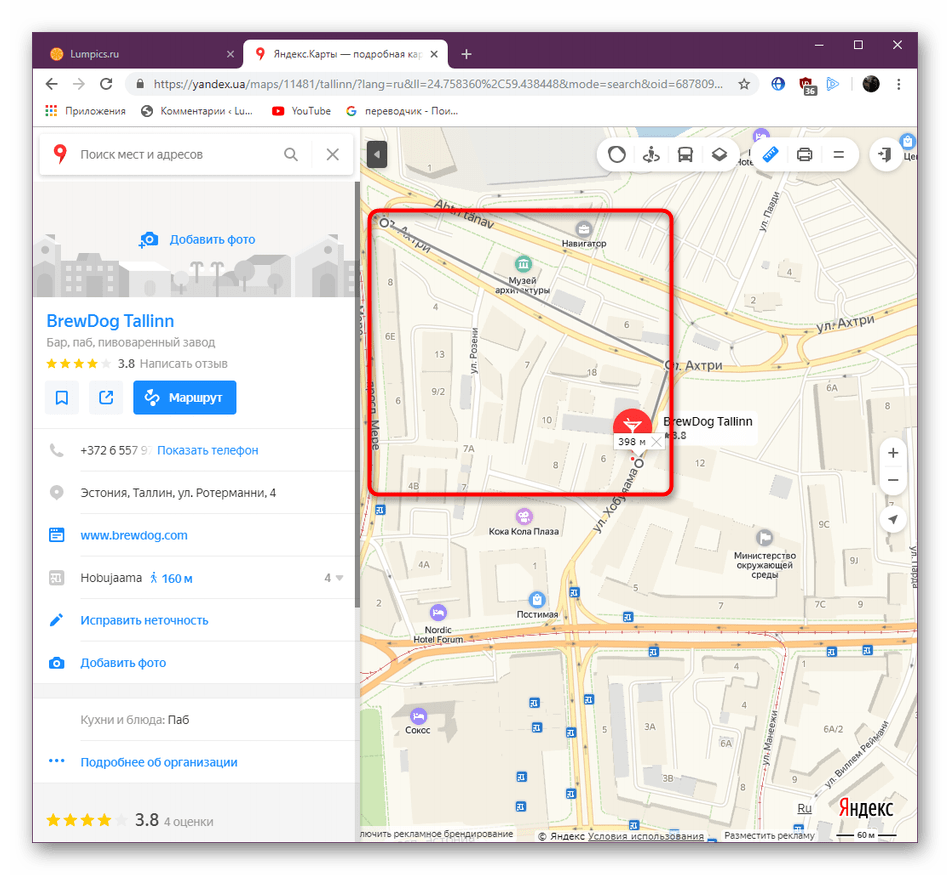Save BrewDog Tallinn with the bookmark icon

(62, 398)
